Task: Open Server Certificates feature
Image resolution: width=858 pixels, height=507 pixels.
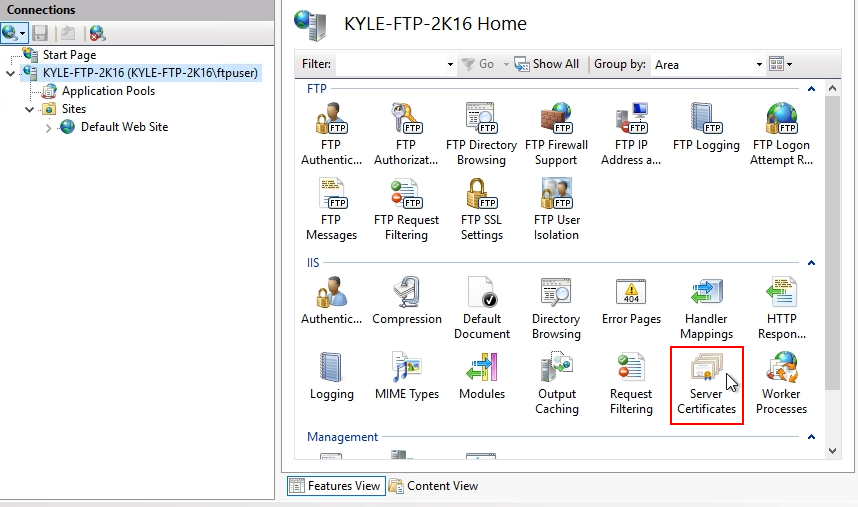Action: tap(706, 383)
